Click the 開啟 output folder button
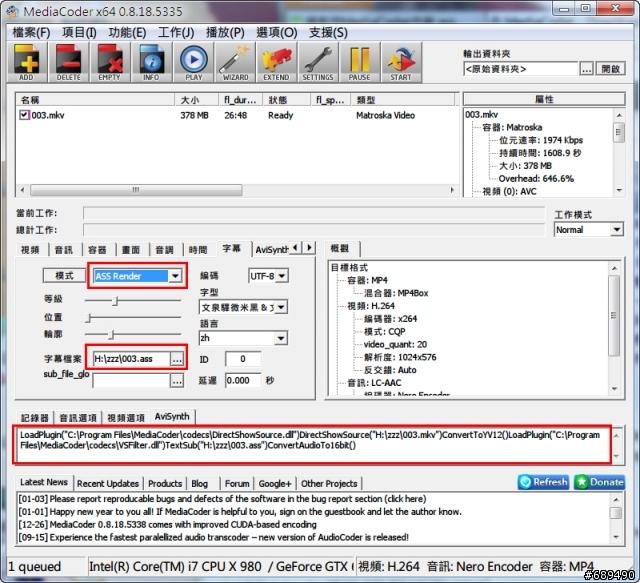The height and width of the screenshot is (583, 640). (x=611, y=69)
